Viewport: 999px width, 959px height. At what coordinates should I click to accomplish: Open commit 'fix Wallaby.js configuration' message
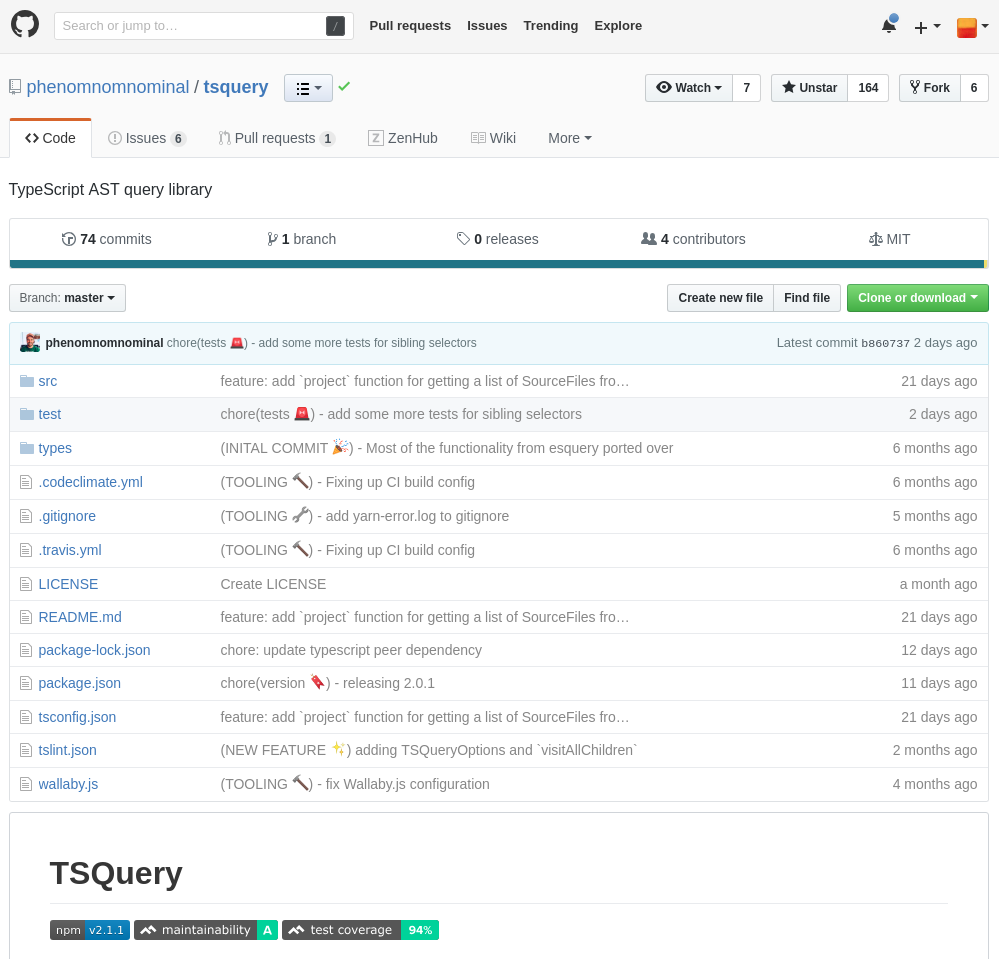tap(355, 784)
